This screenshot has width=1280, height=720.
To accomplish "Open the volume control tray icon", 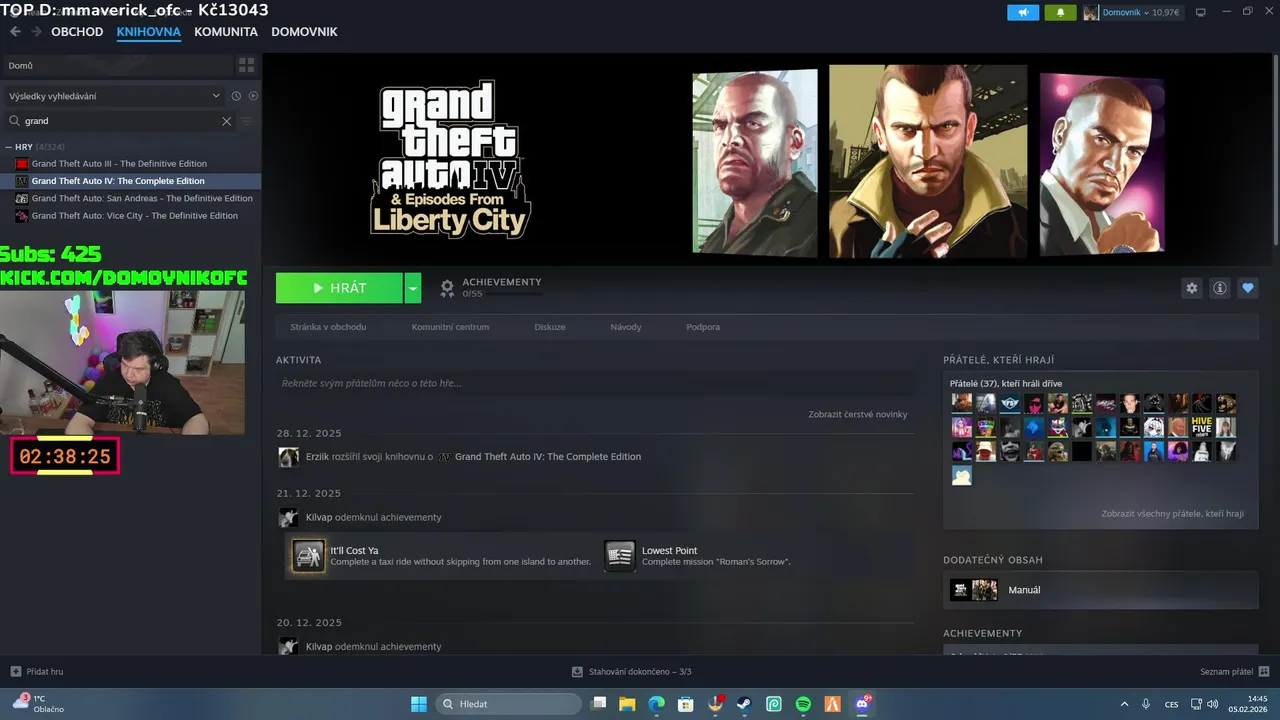I will [x=1213, y=704].
